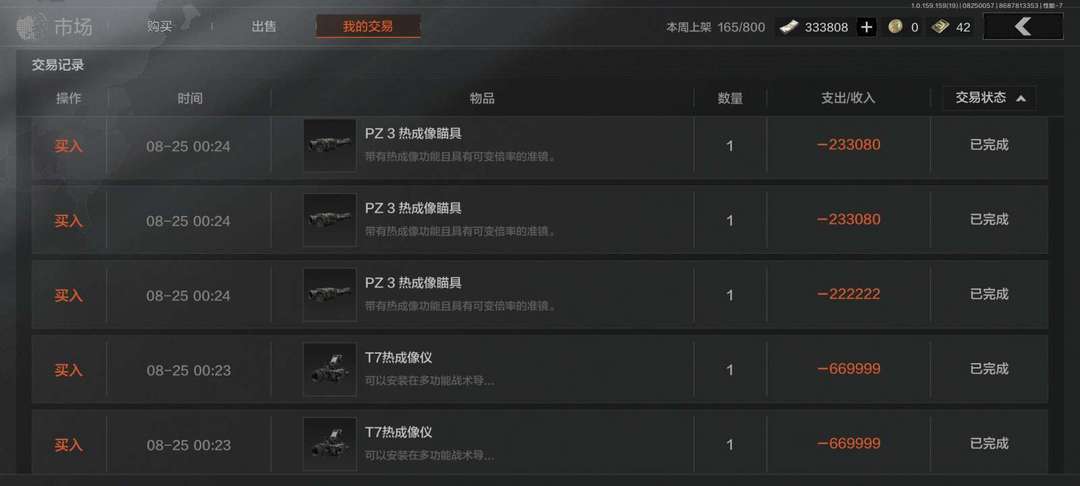Click the 支出/收入 column header

(x=848, y=98)
